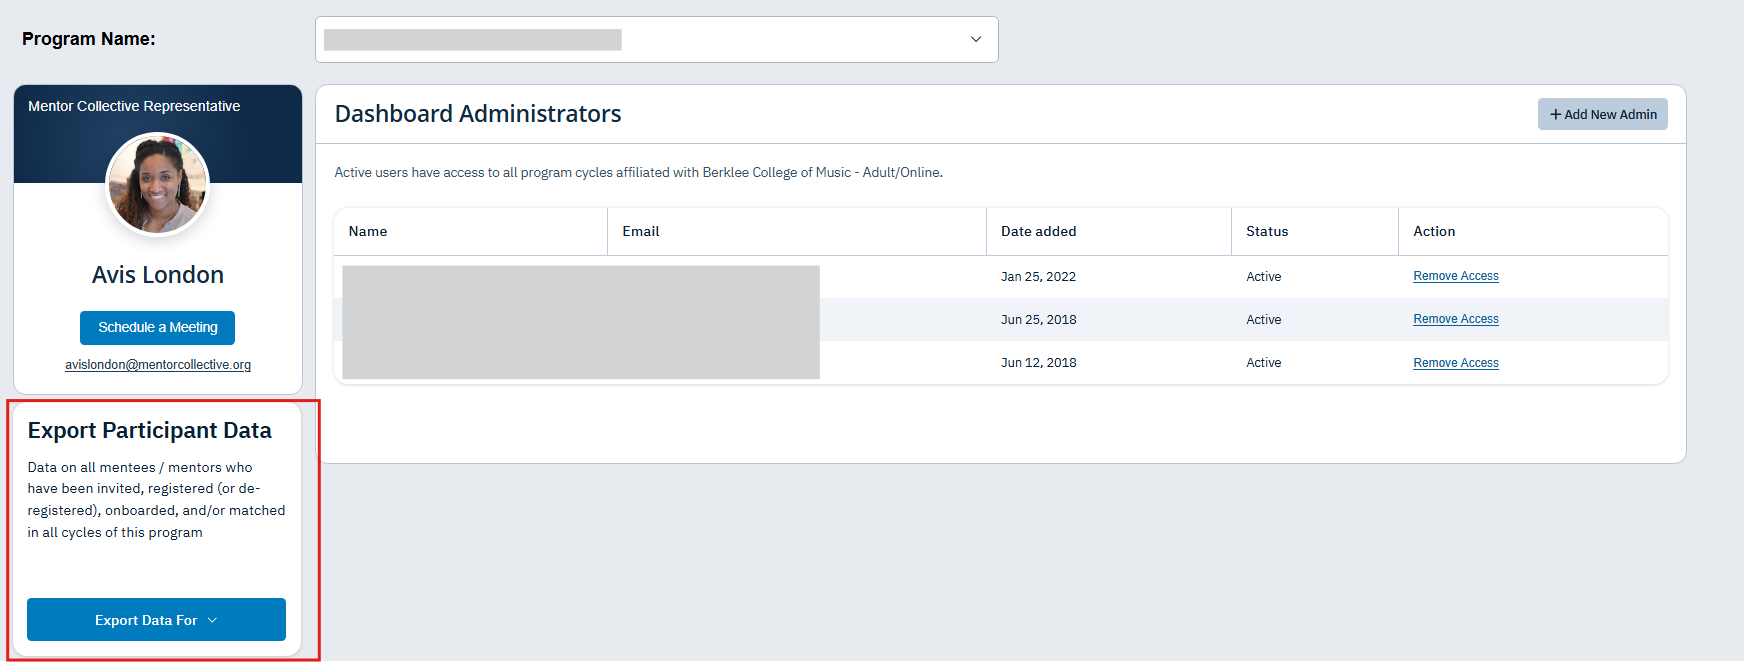
Task: Click Remove Access for Jan 25, 2022 row
Action: (1455, 276)
